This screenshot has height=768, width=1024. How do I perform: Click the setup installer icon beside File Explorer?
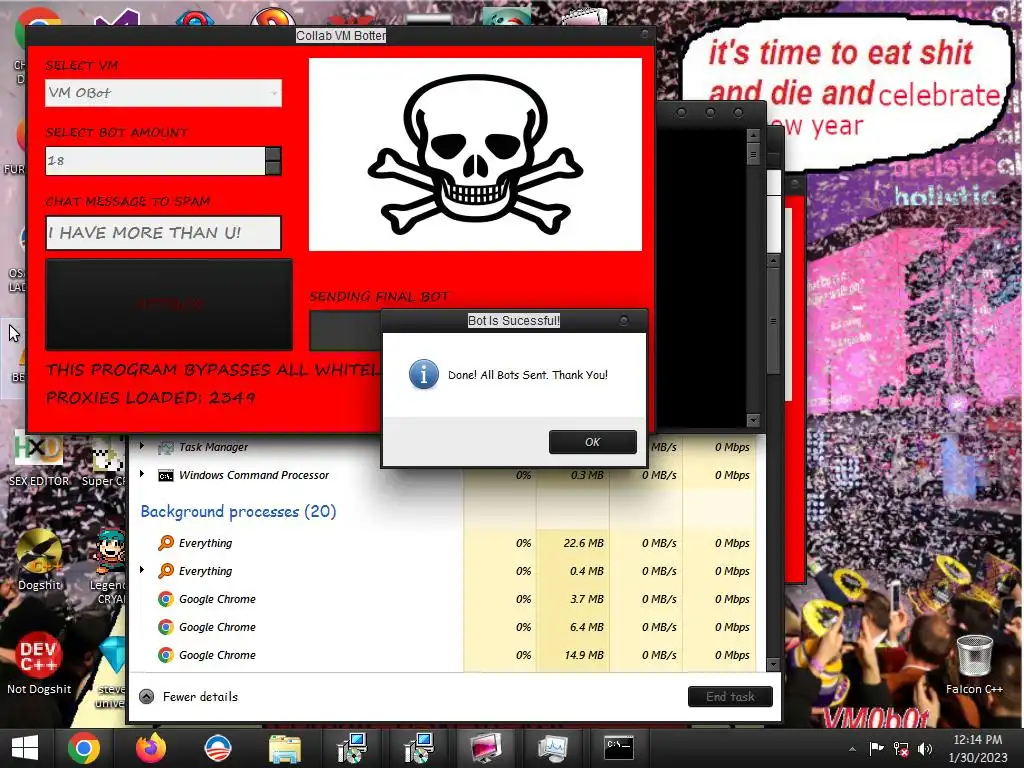click(x=352, y=748)
